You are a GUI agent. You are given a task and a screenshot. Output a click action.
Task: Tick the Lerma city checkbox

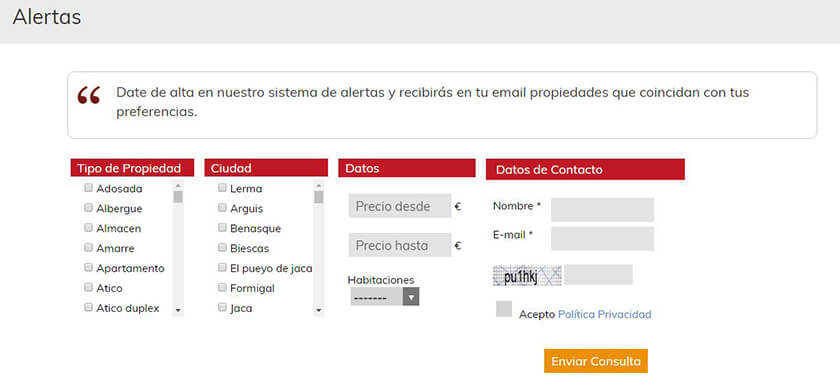[x=222, y=188]
